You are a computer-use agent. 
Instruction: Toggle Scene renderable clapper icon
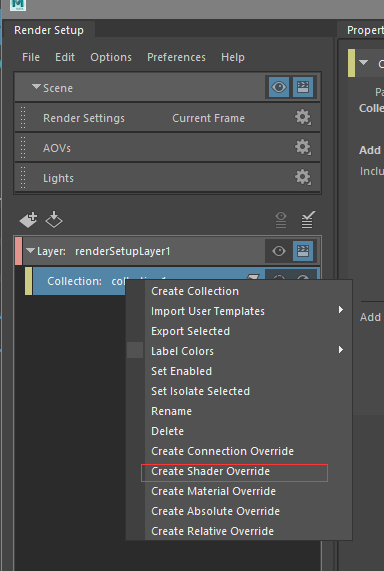[x=303, y=87]
